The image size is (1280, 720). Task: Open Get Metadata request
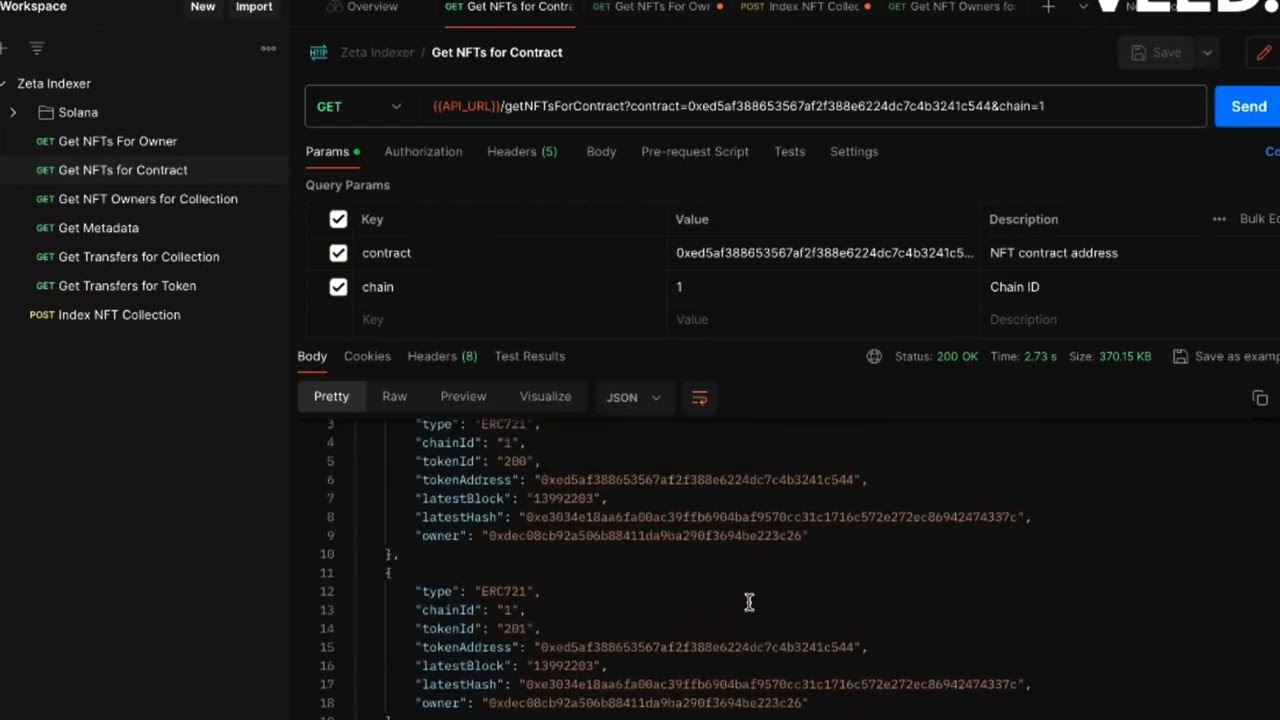pos(98,228)
